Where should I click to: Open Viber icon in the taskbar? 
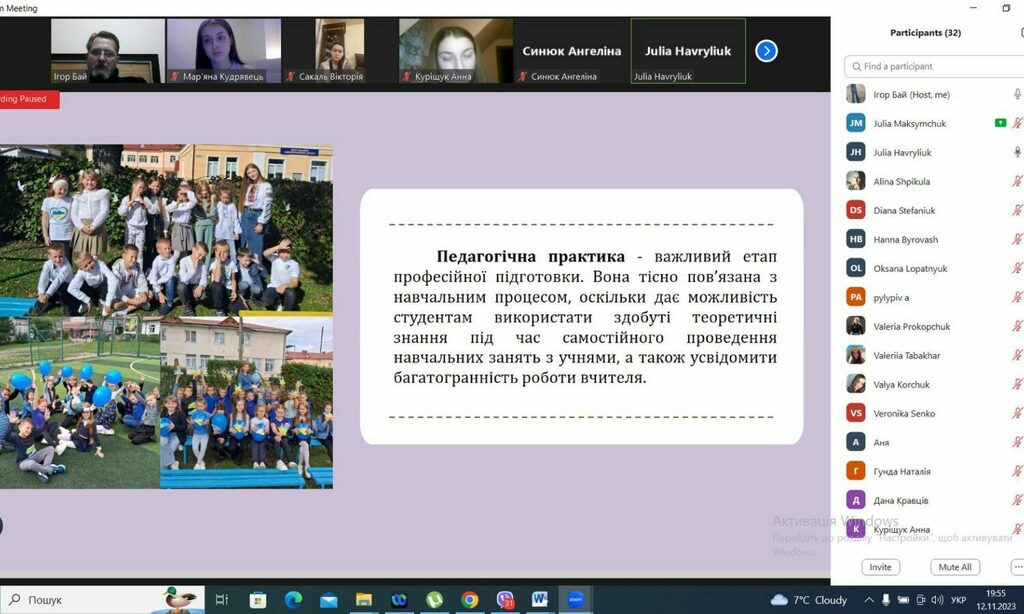point(505,600)
